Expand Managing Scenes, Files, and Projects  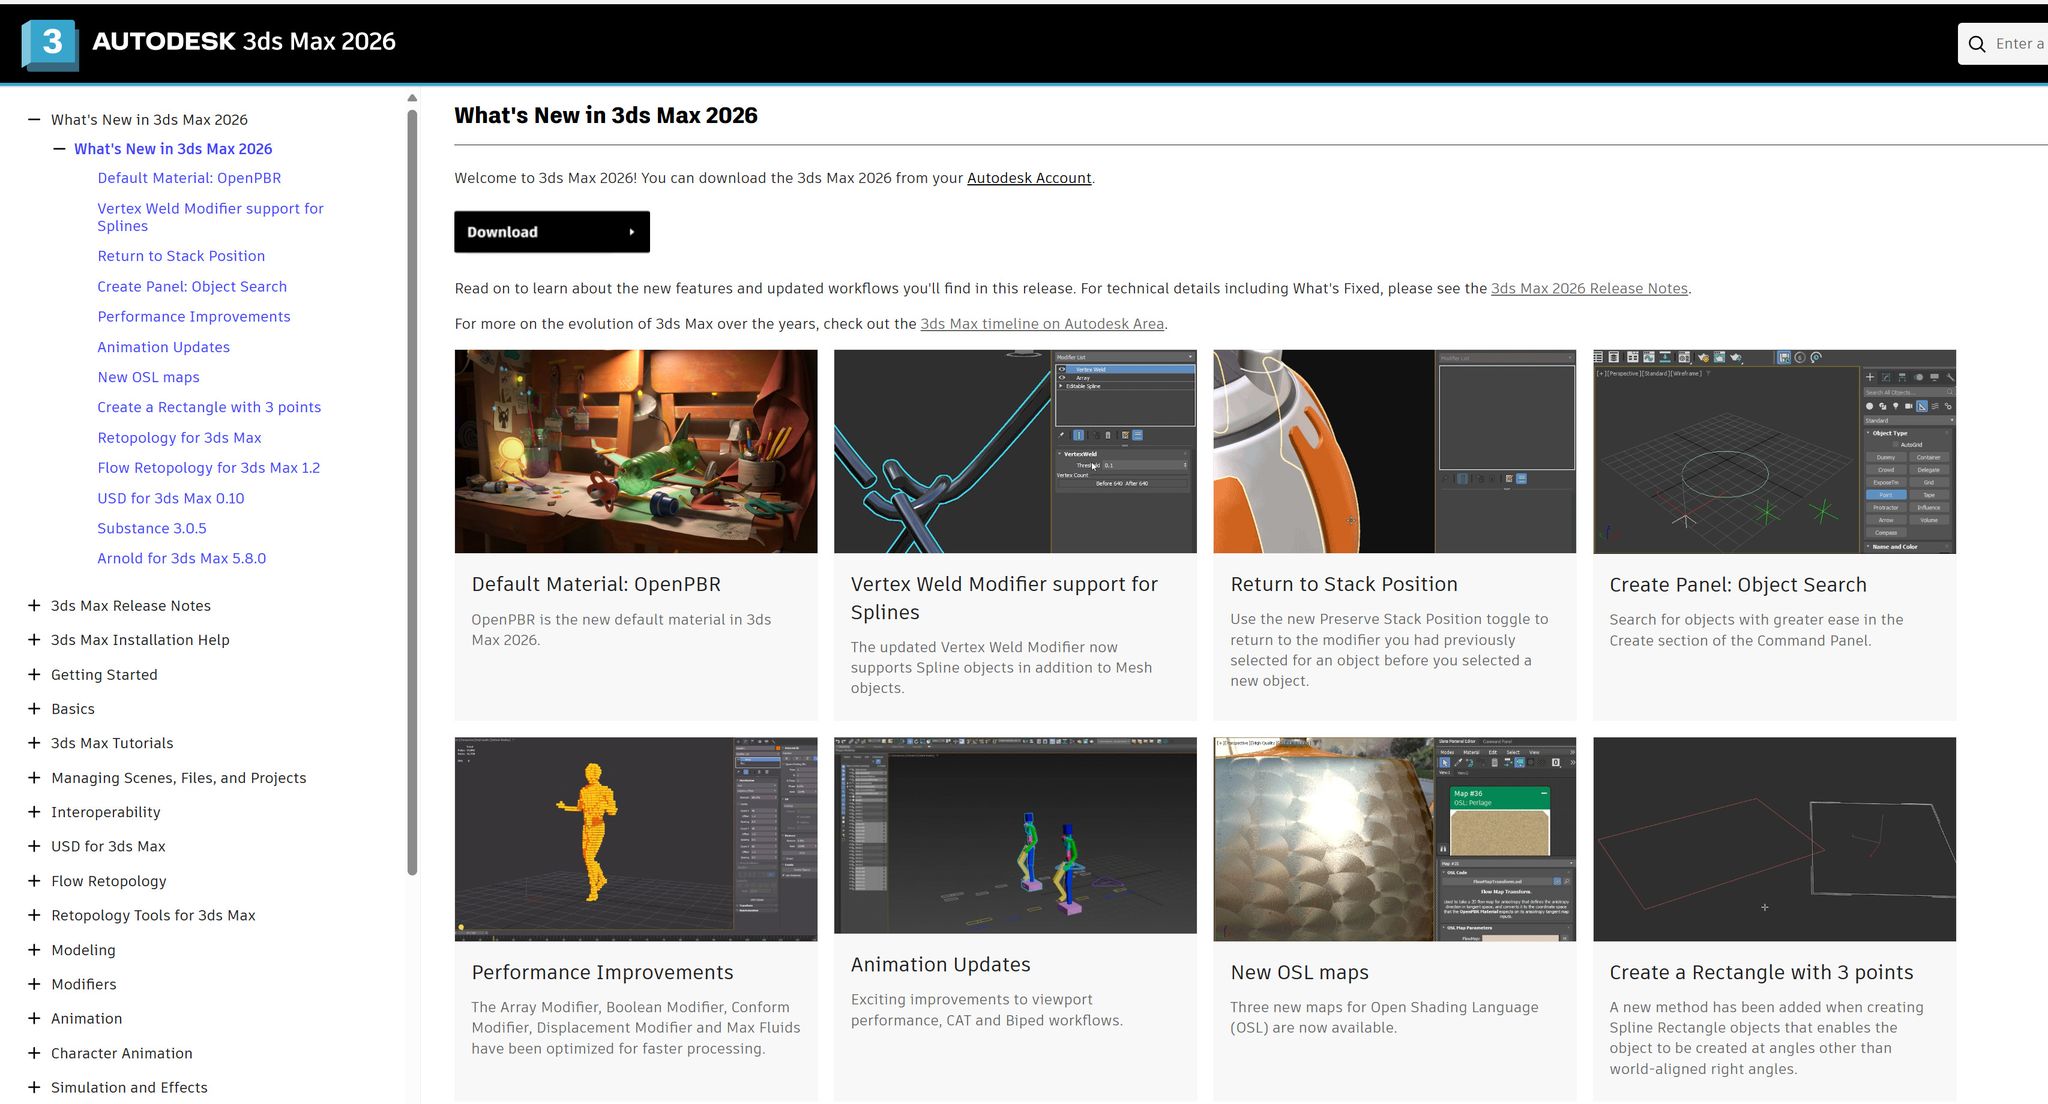coord(34,778)
